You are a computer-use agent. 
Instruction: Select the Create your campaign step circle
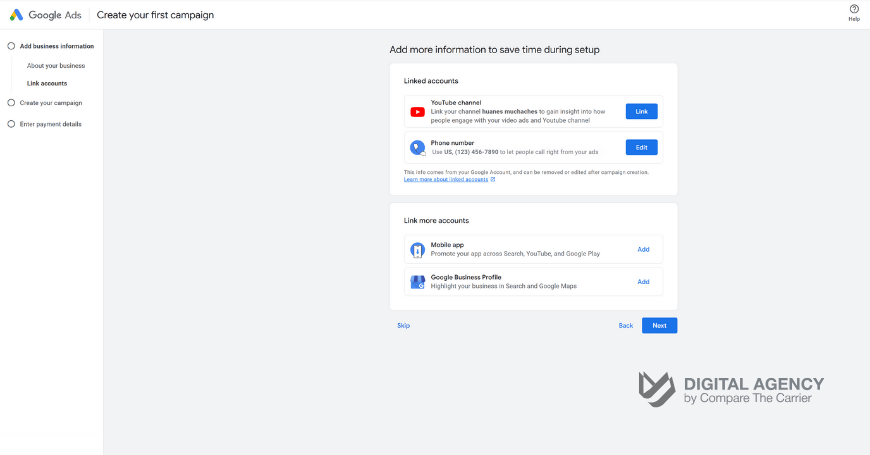(x=11, y=103)
